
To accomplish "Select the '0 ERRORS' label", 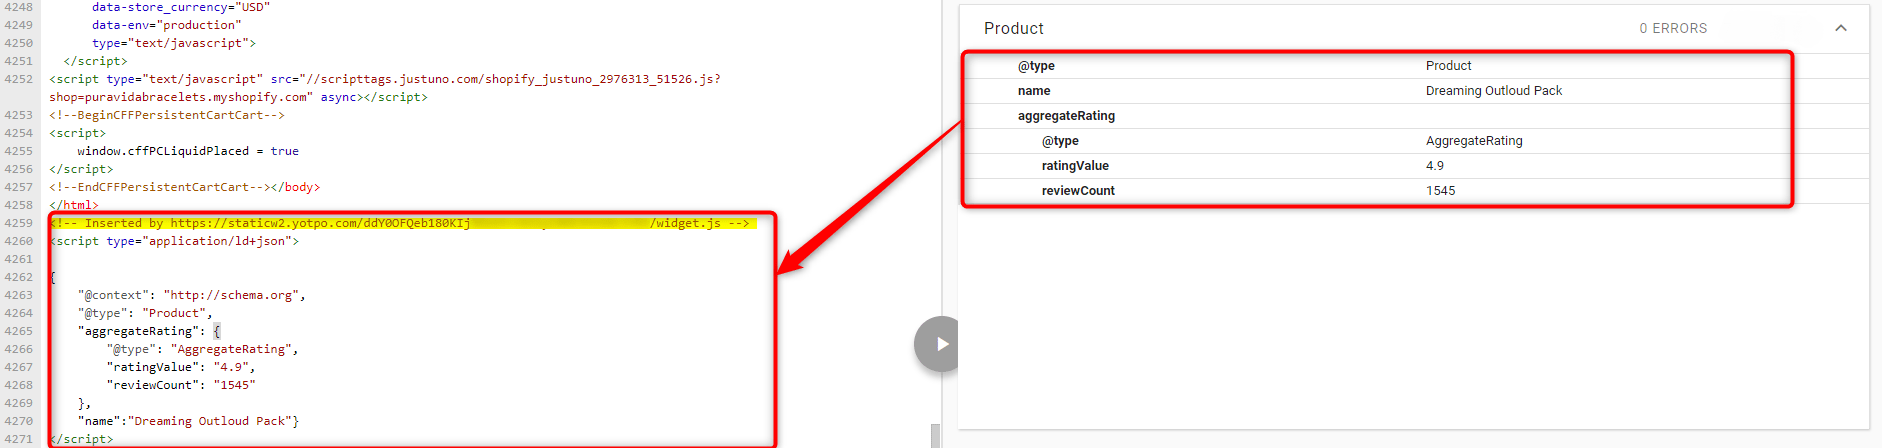I will pyautogui.click(x=1673, y=28).
